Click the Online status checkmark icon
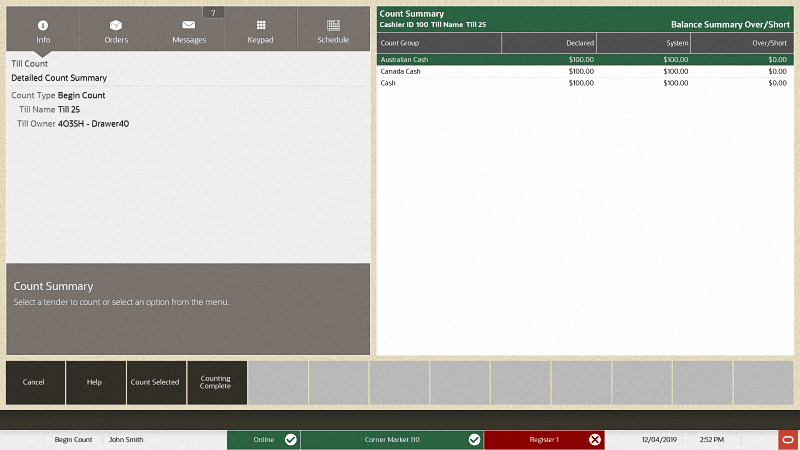 pyautogui.click(x=291, y=439)
